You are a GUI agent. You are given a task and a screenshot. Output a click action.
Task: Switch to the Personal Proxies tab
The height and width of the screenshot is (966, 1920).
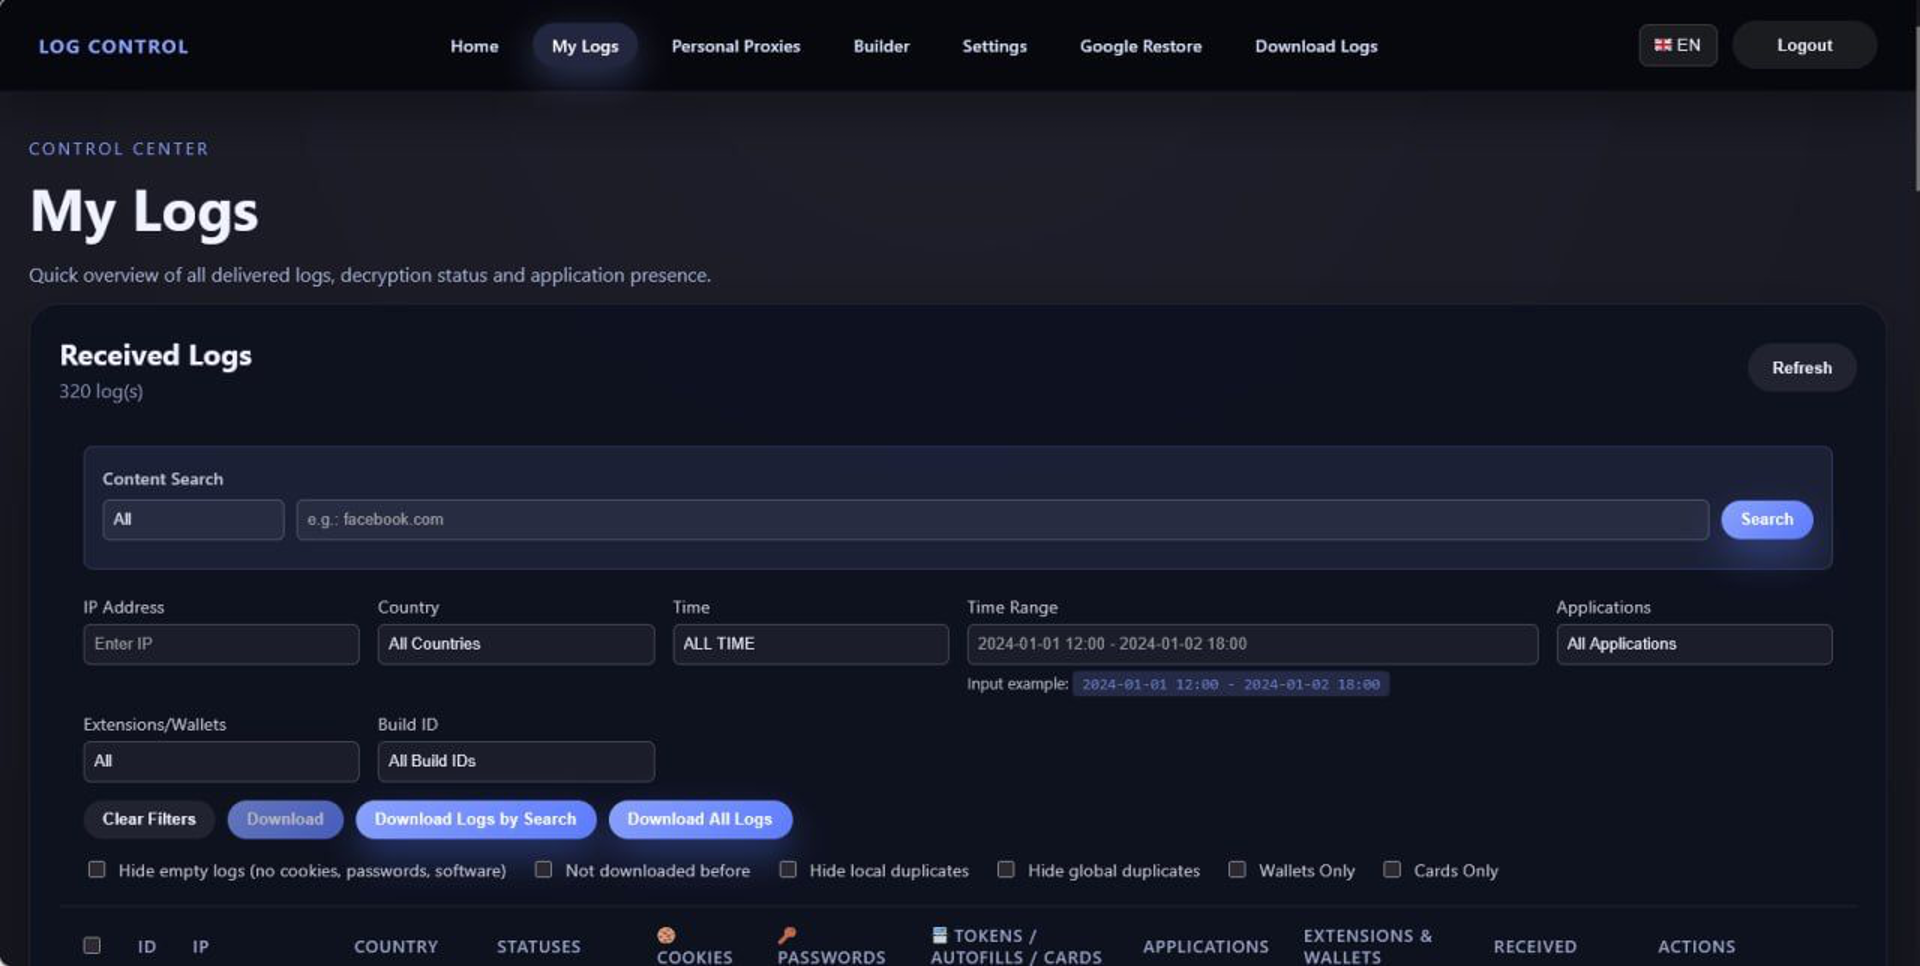coord(735,46)
